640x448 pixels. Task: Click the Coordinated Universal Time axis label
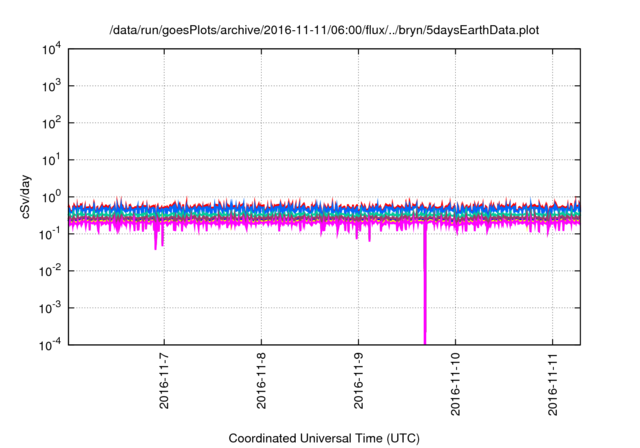[324, 438]
